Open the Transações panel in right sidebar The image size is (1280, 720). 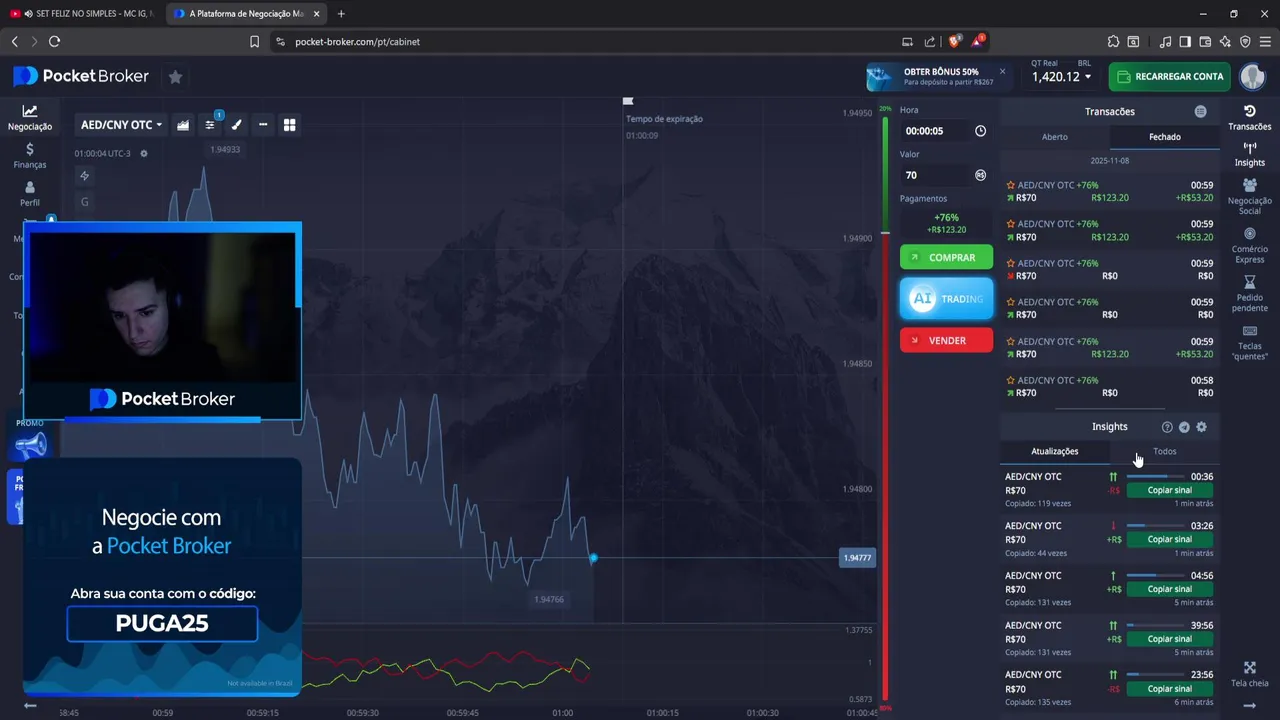coord(1249,118)
